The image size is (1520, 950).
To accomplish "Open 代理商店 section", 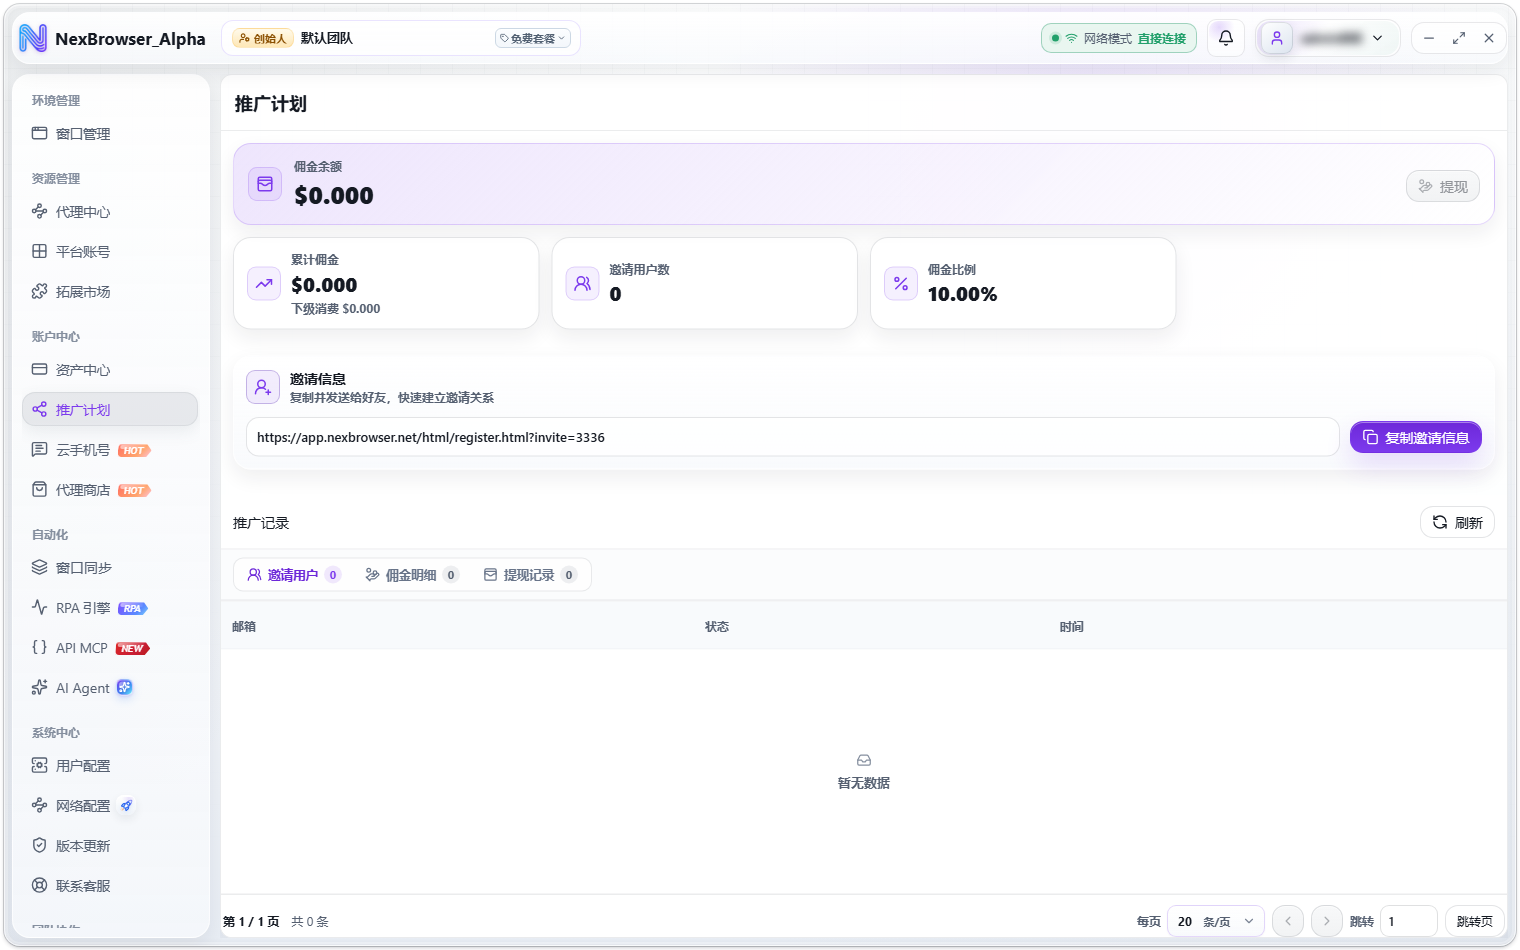I will pyautogui.click(x=110, y=490).
